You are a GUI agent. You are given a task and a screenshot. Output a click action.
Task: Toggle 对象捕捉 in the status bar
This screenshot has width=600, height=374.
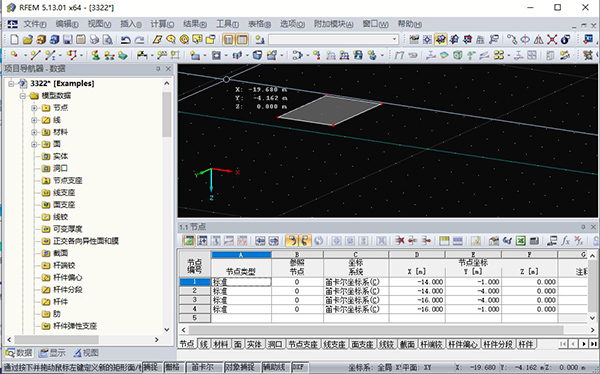point(242,367)
